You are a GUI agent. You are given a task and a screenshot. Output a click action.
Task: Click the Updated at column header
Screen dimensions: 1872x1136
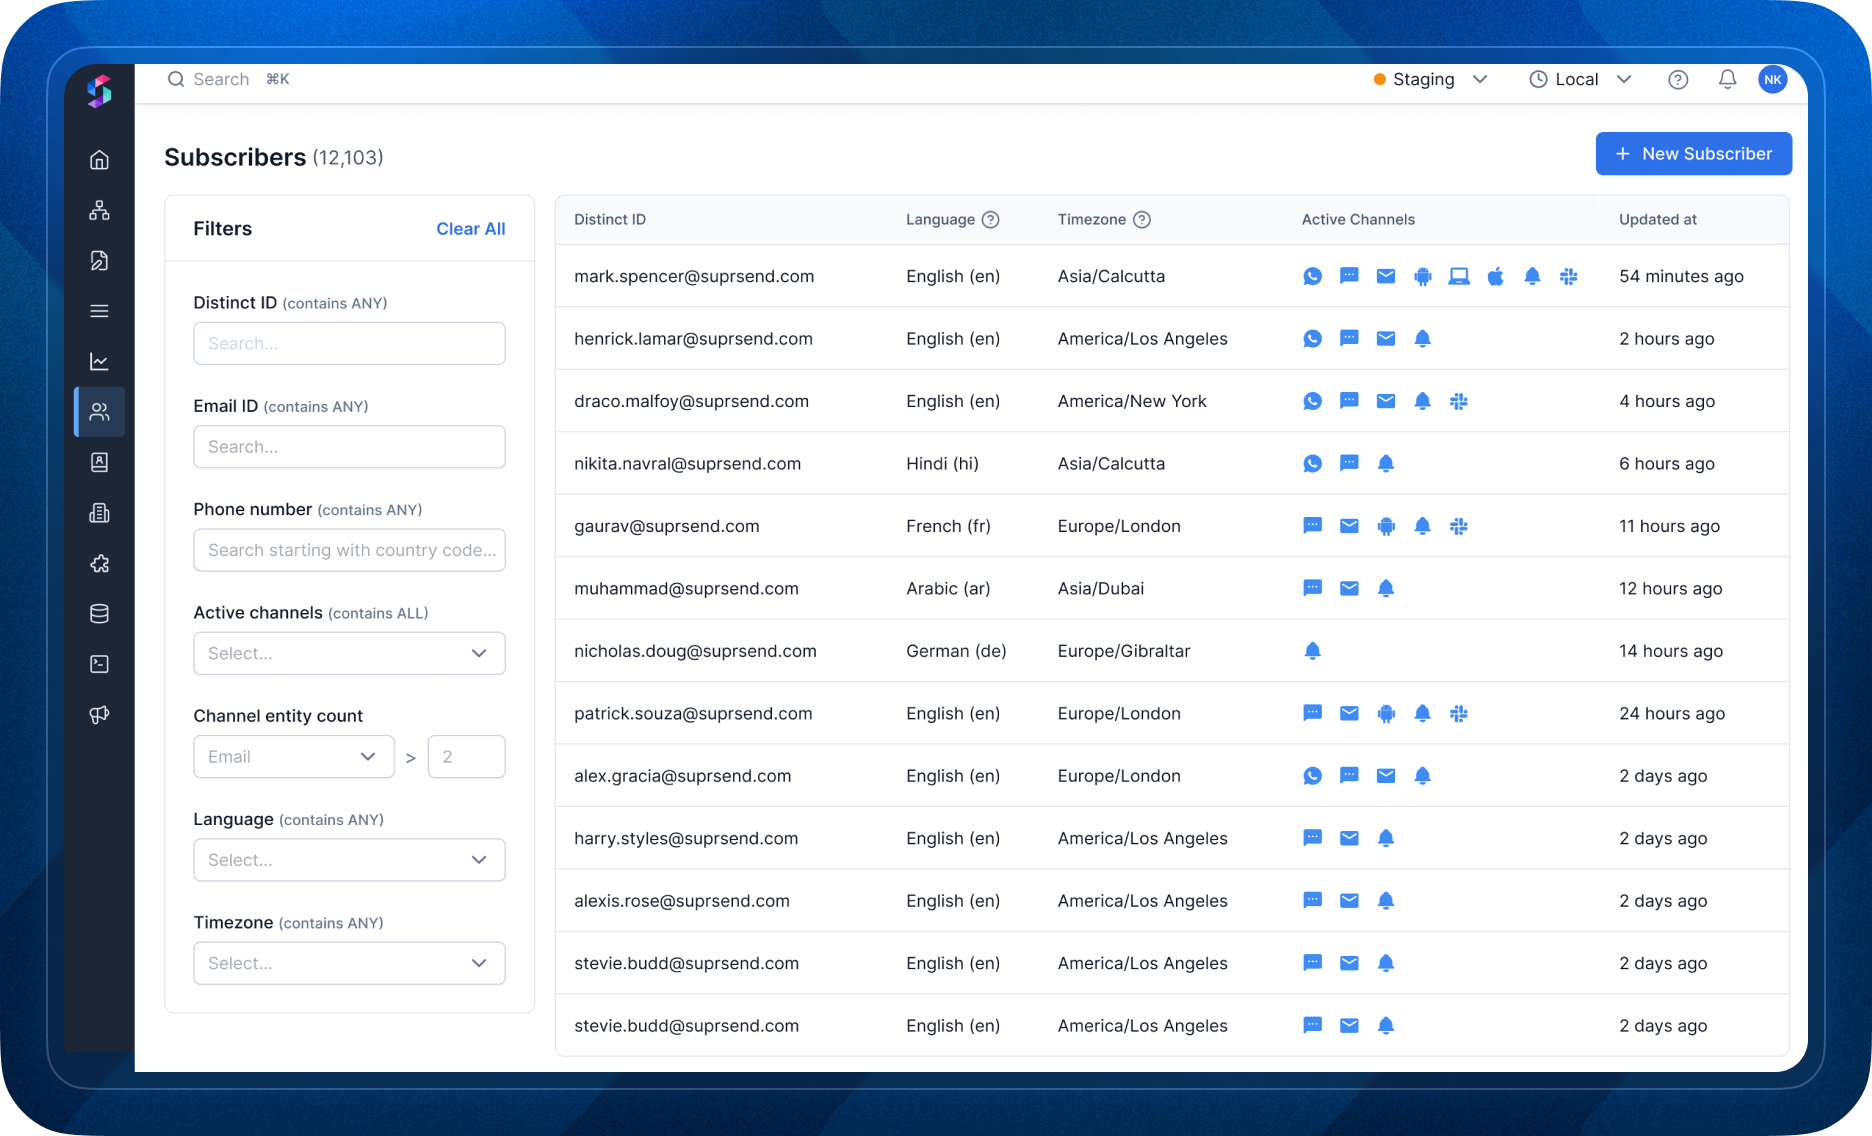point(1658,220)
